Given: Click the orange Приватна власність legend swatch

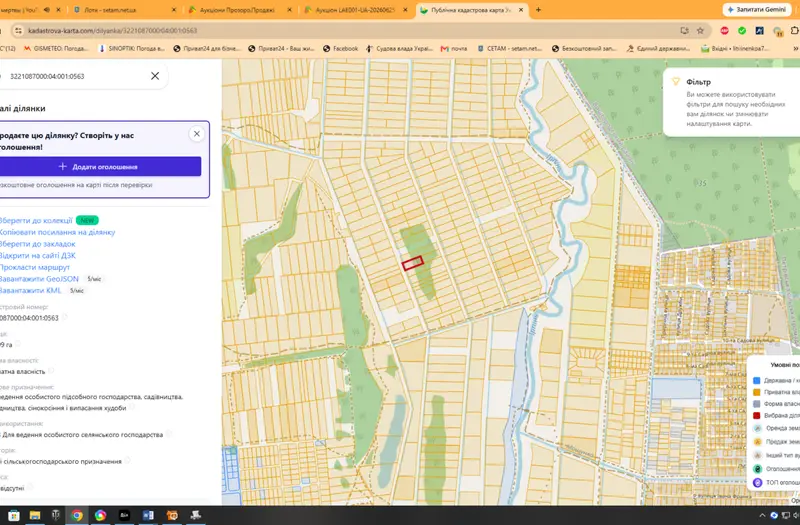Looking at the screenshot, I should 757,392.
